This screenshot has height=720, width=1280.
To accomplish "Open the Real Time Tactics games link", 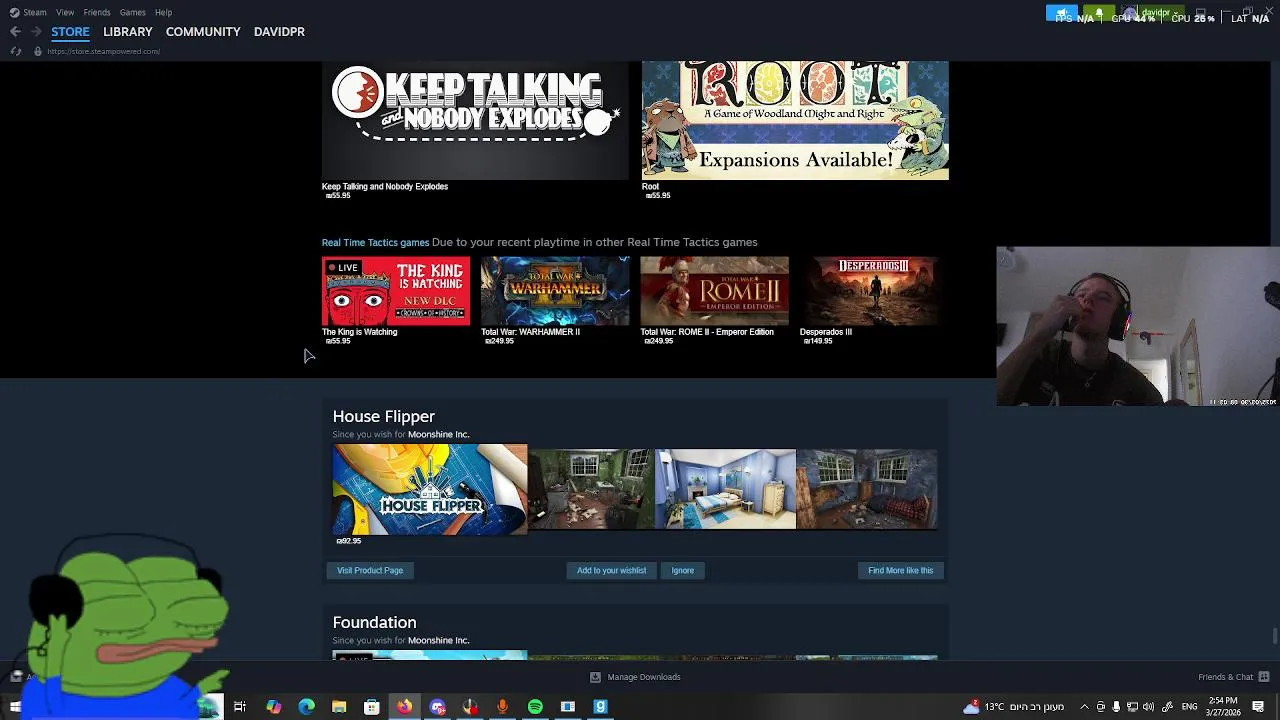I will [x=375, y=242].
